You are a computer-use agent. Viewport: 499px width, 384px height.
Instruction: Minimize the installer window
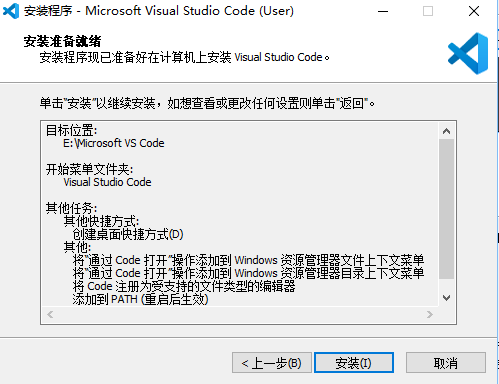pyautogui.click(x=383, y=11)
